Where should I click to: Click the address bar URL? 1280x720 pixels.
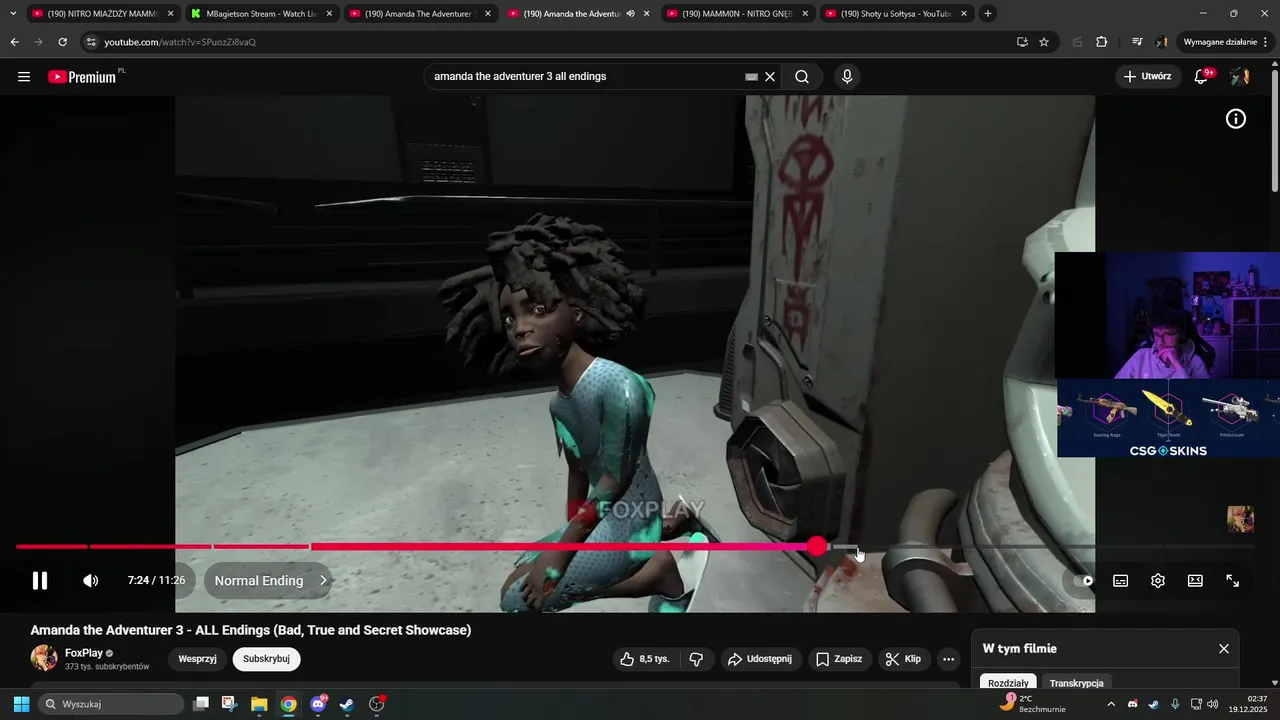(x=180, y=42)
